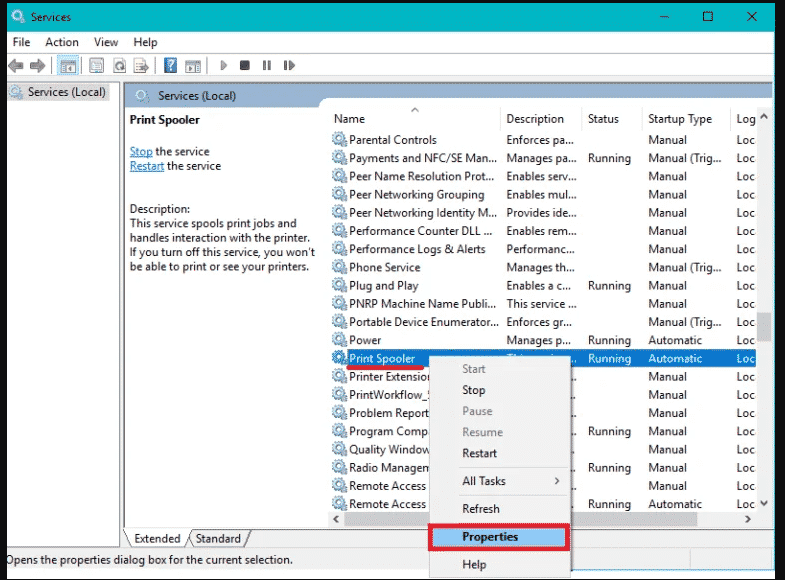Viewport: 785px width, 580px height.
Task: Select the Peer Networking Grouping service
Action: coord(543,194)
